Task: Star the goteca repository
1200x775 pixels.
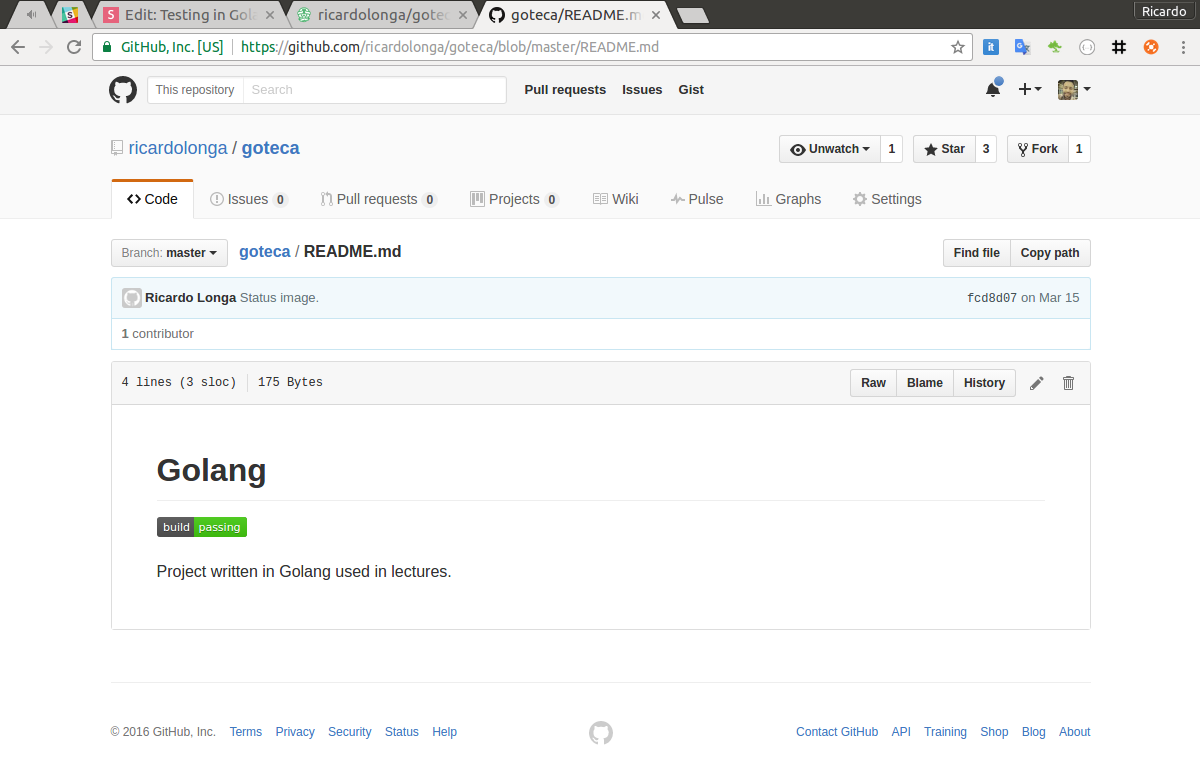Action: pyautogui.click(x=944, y=149)
